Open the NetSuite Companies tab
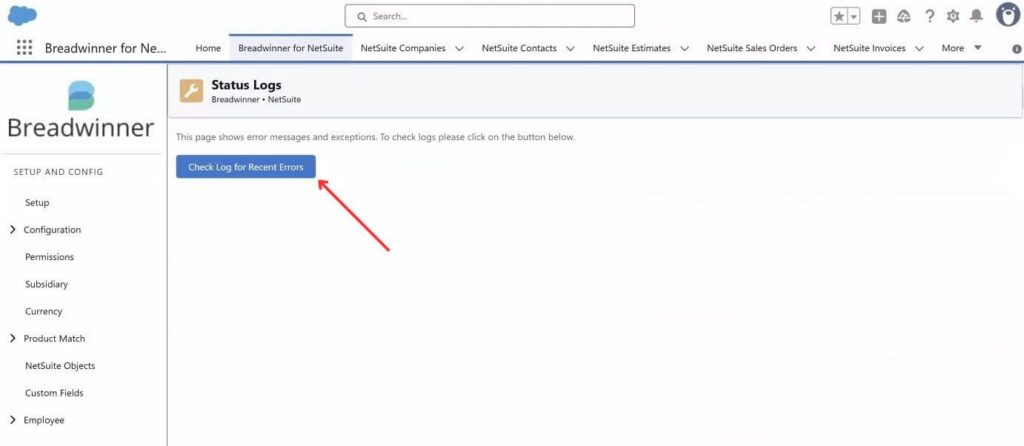Viewport: 1024px width, 446px height. (x=403, y=48)
